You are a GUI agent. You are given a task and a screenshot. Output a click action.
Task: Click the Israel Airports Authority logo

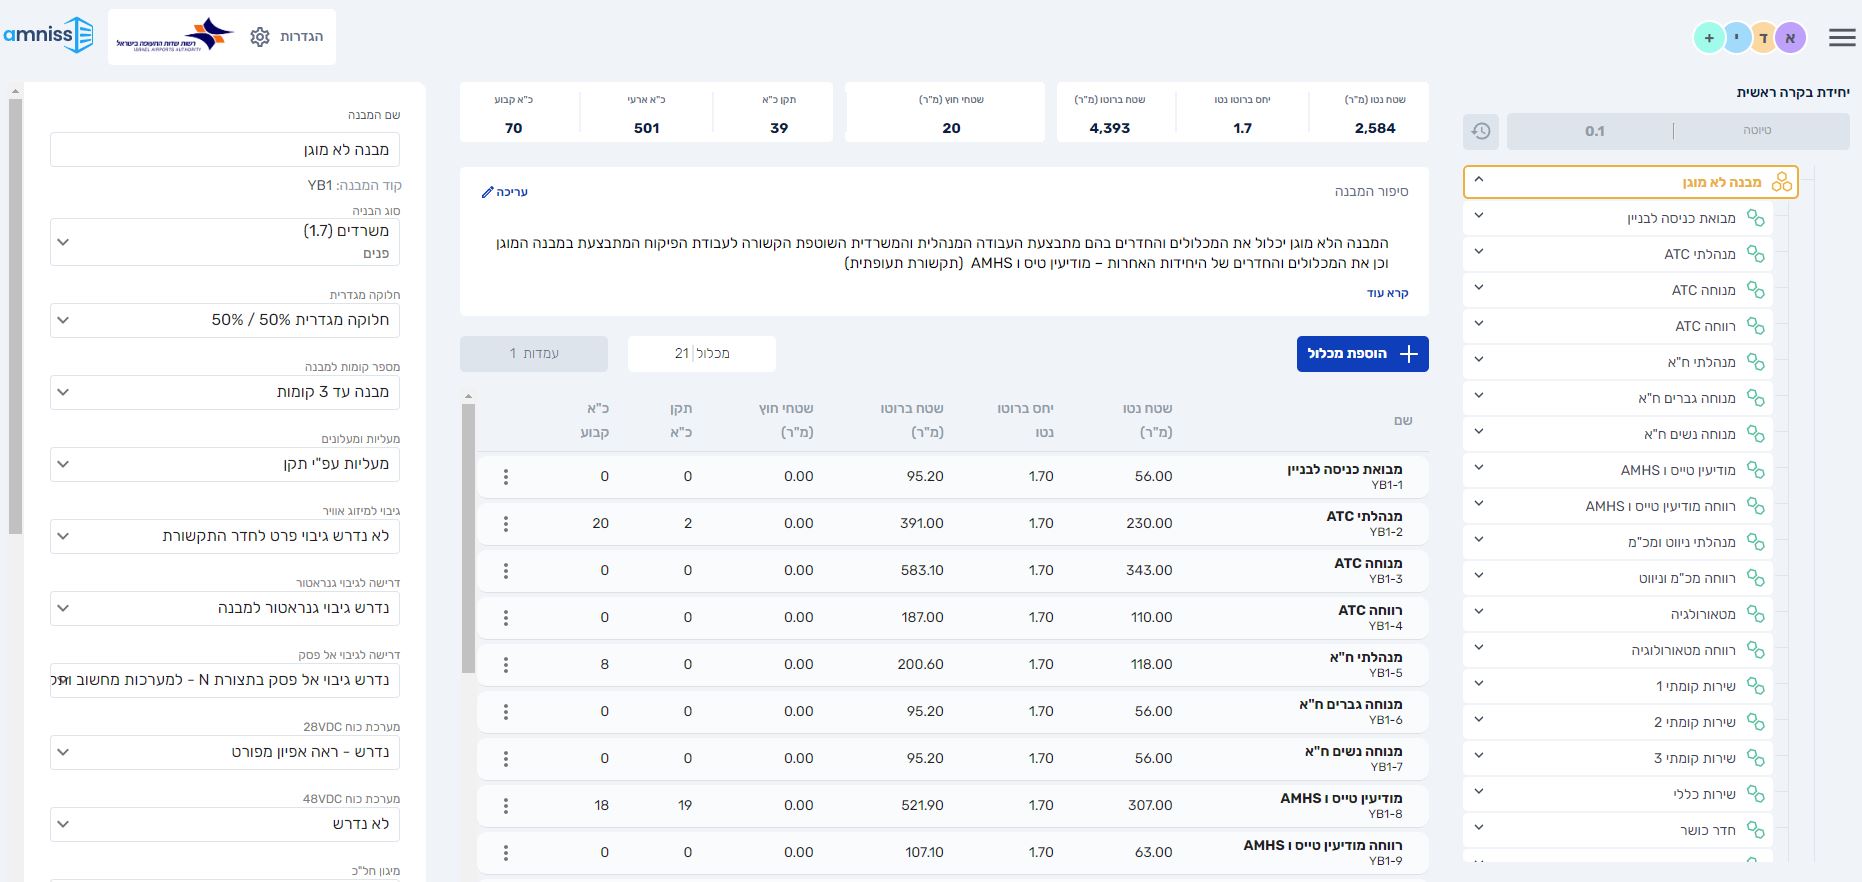pos(175,36)
